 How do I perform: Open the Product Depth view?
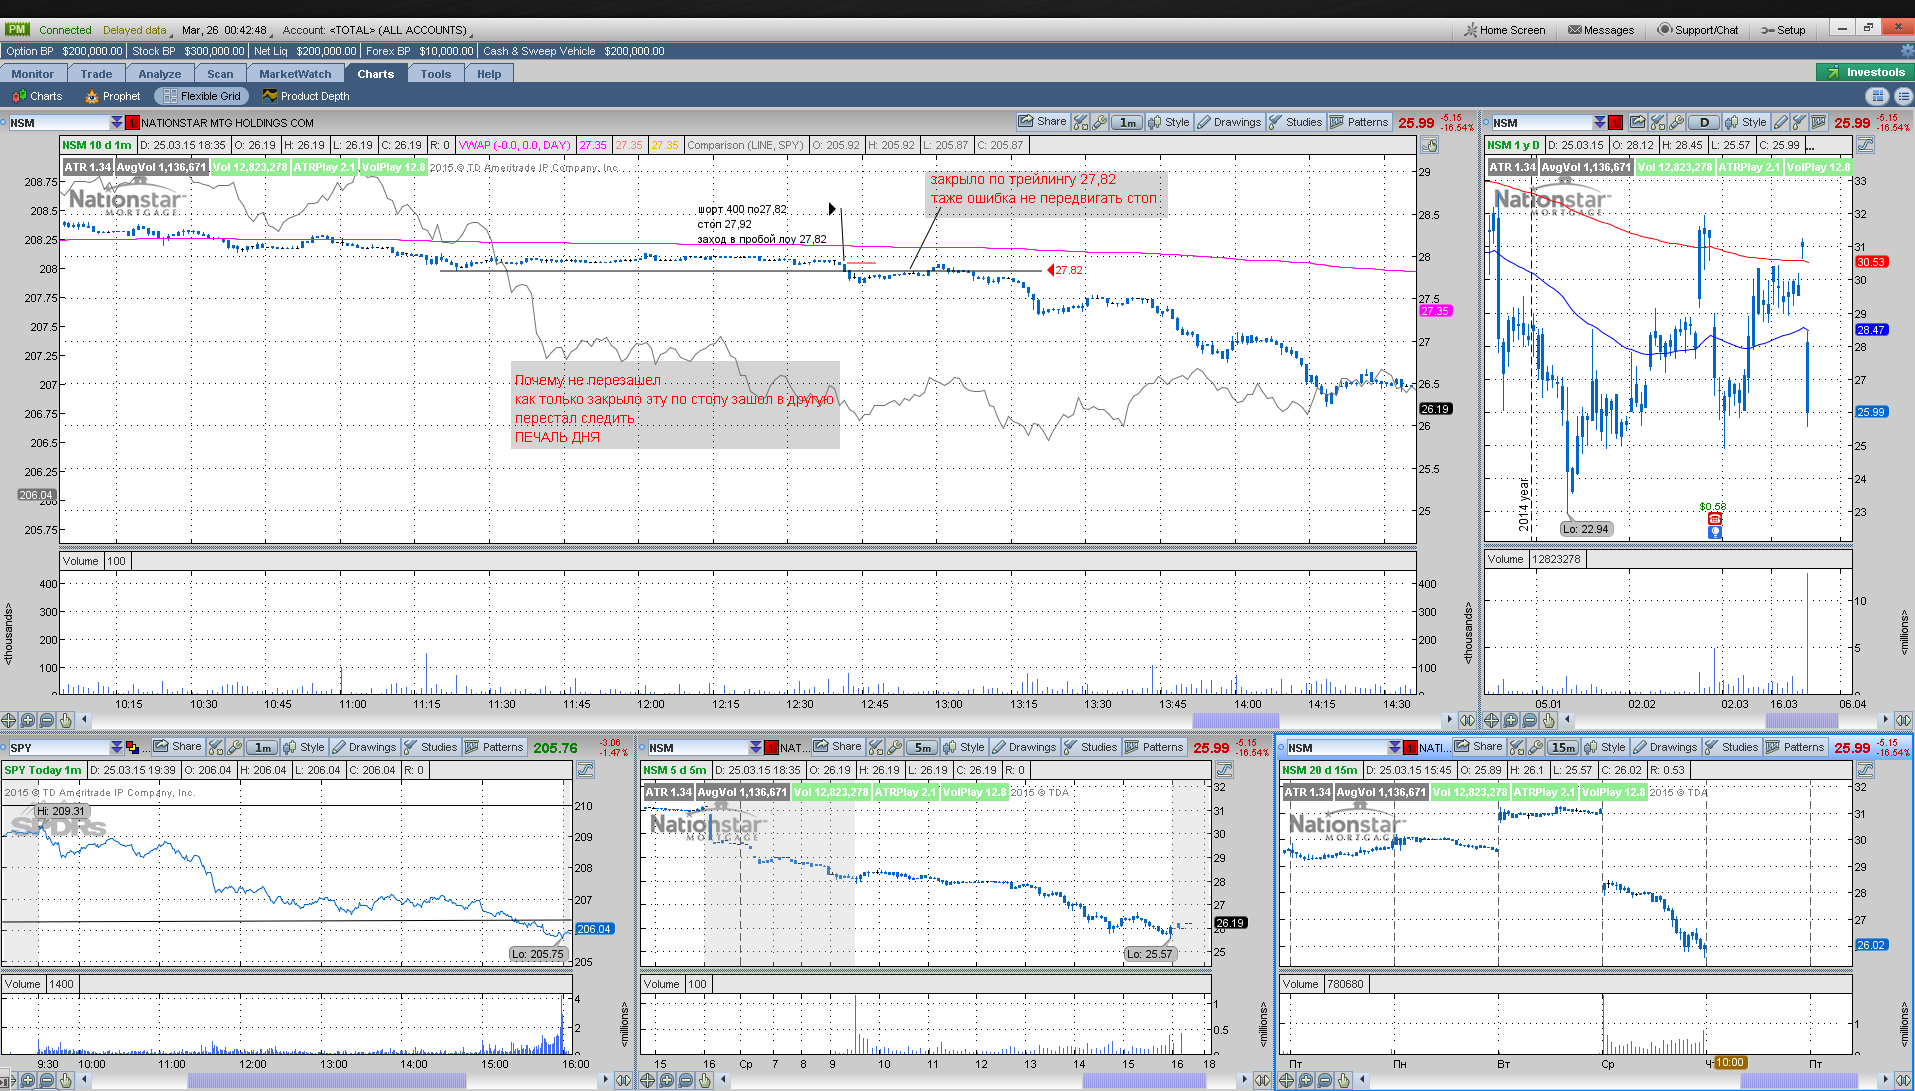pyautogui.click(x=306, y=96)
